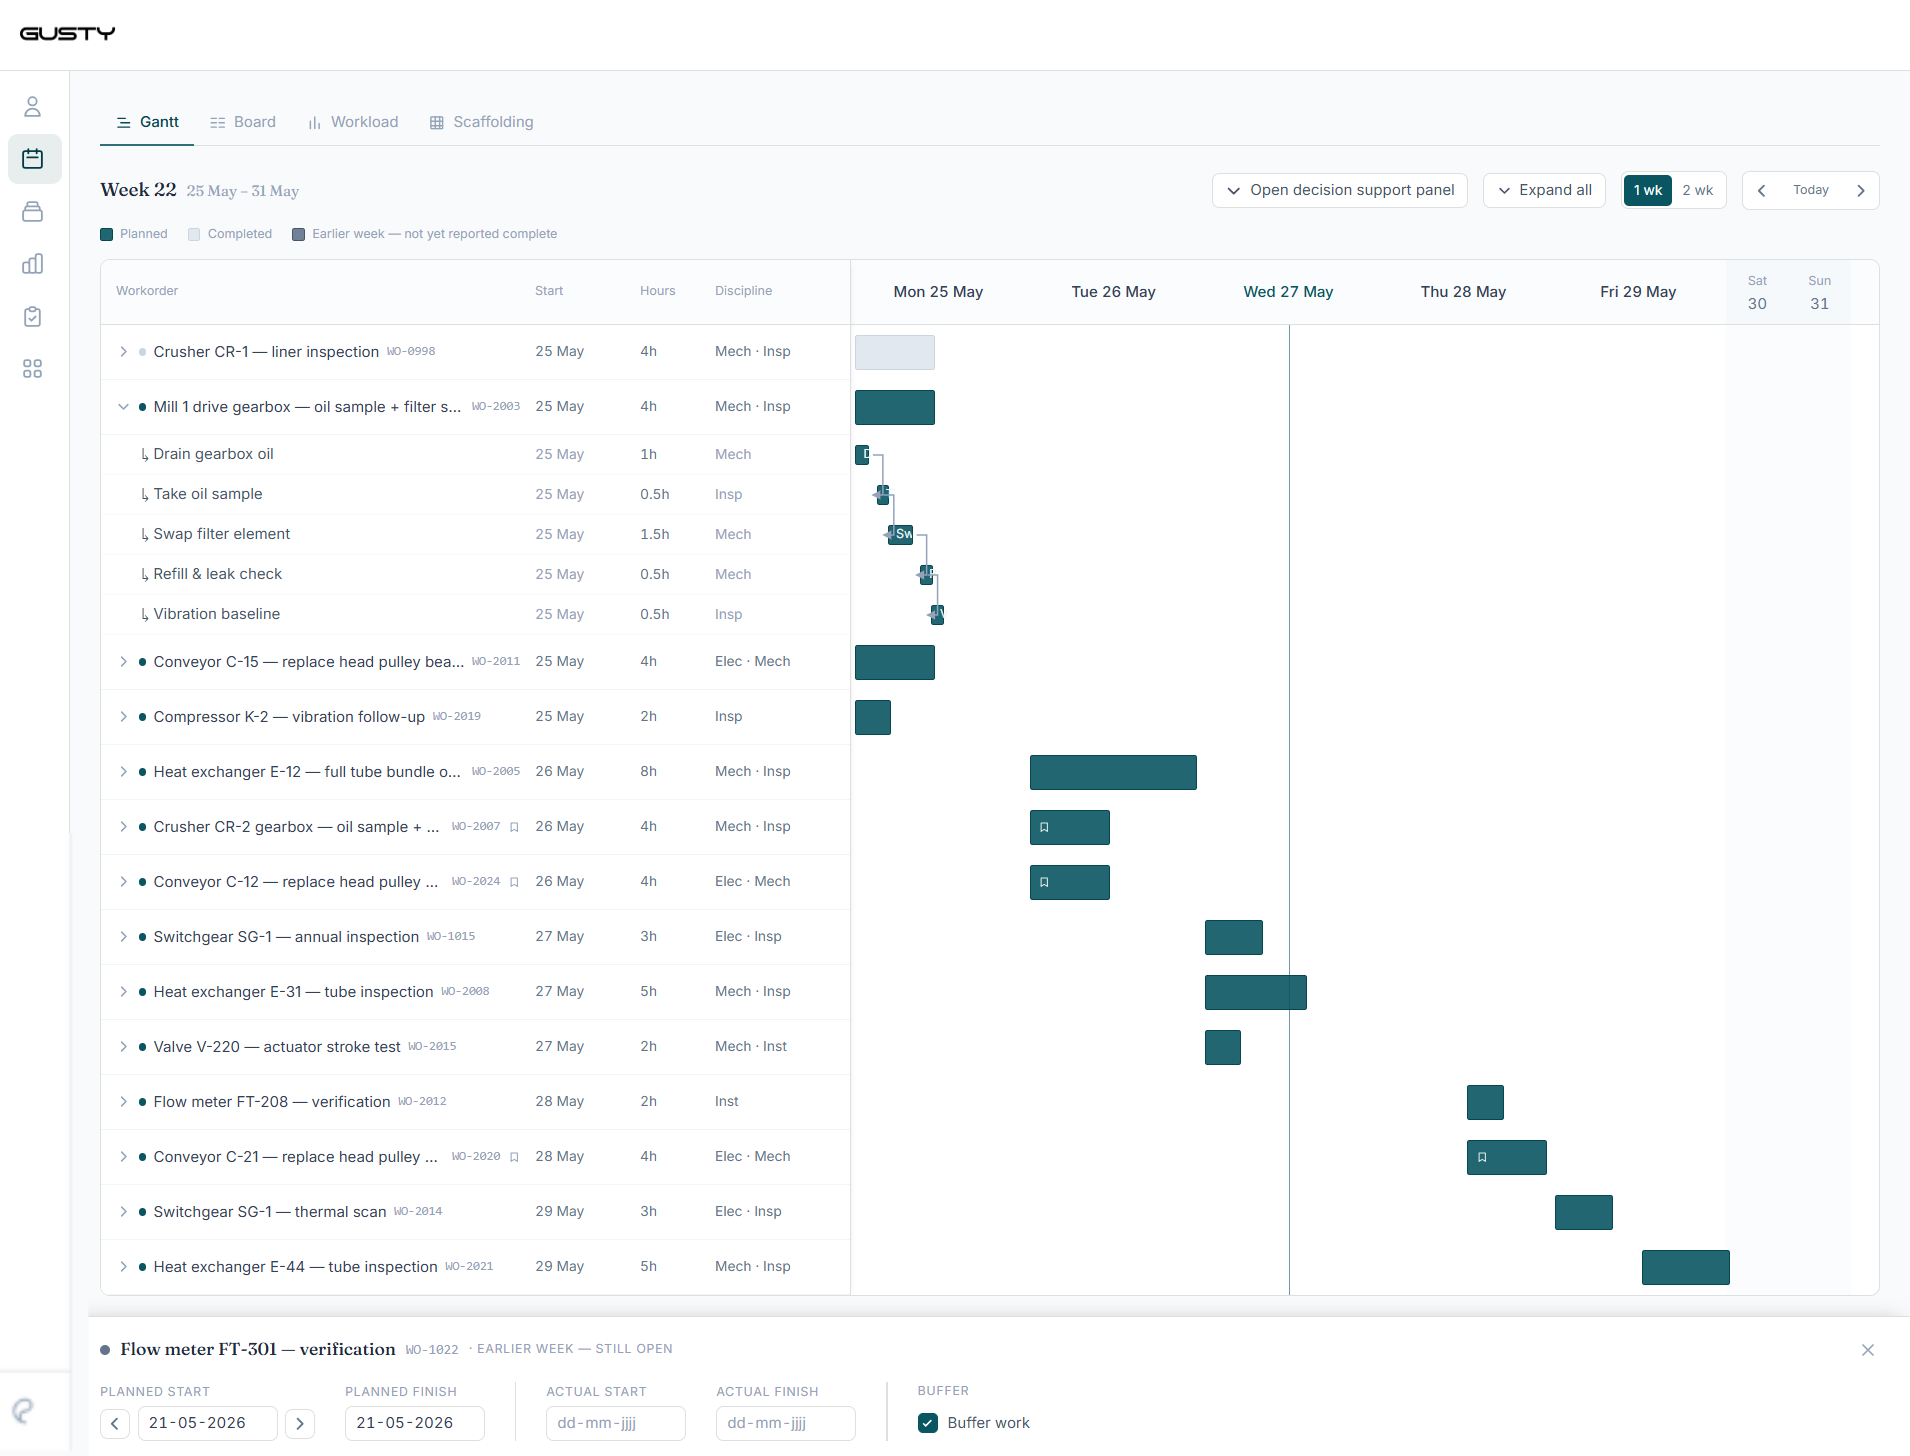Click the Discipline column header
The image size is (1910, 1456).
coord(743,291)
